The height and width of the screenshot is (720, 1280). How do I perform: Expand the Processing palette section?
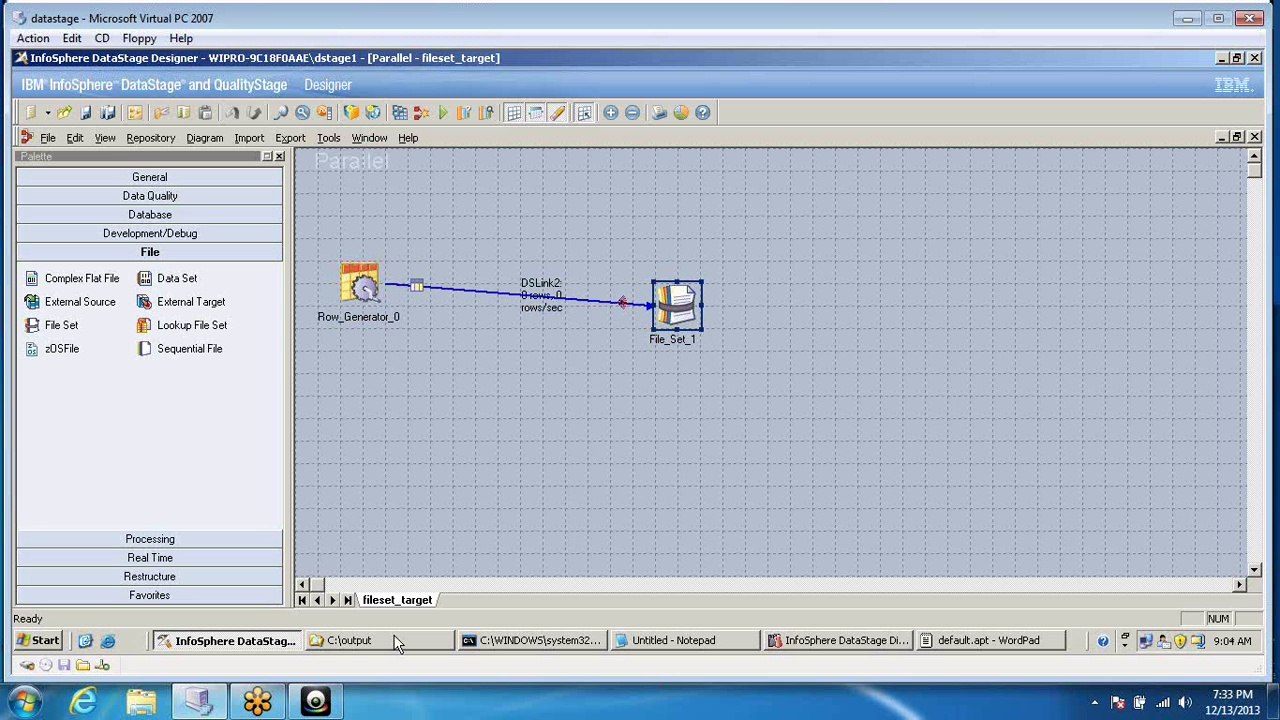point(150,539)
